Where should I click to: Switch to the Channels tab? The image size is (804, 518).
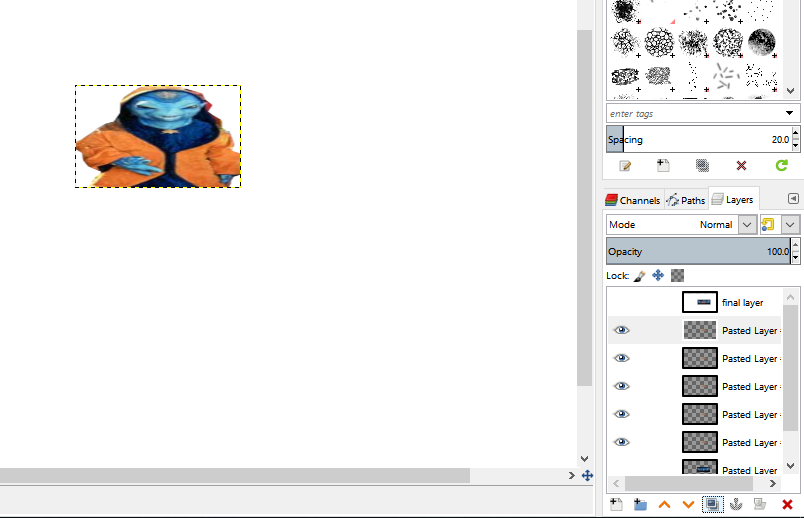[633, 200]
